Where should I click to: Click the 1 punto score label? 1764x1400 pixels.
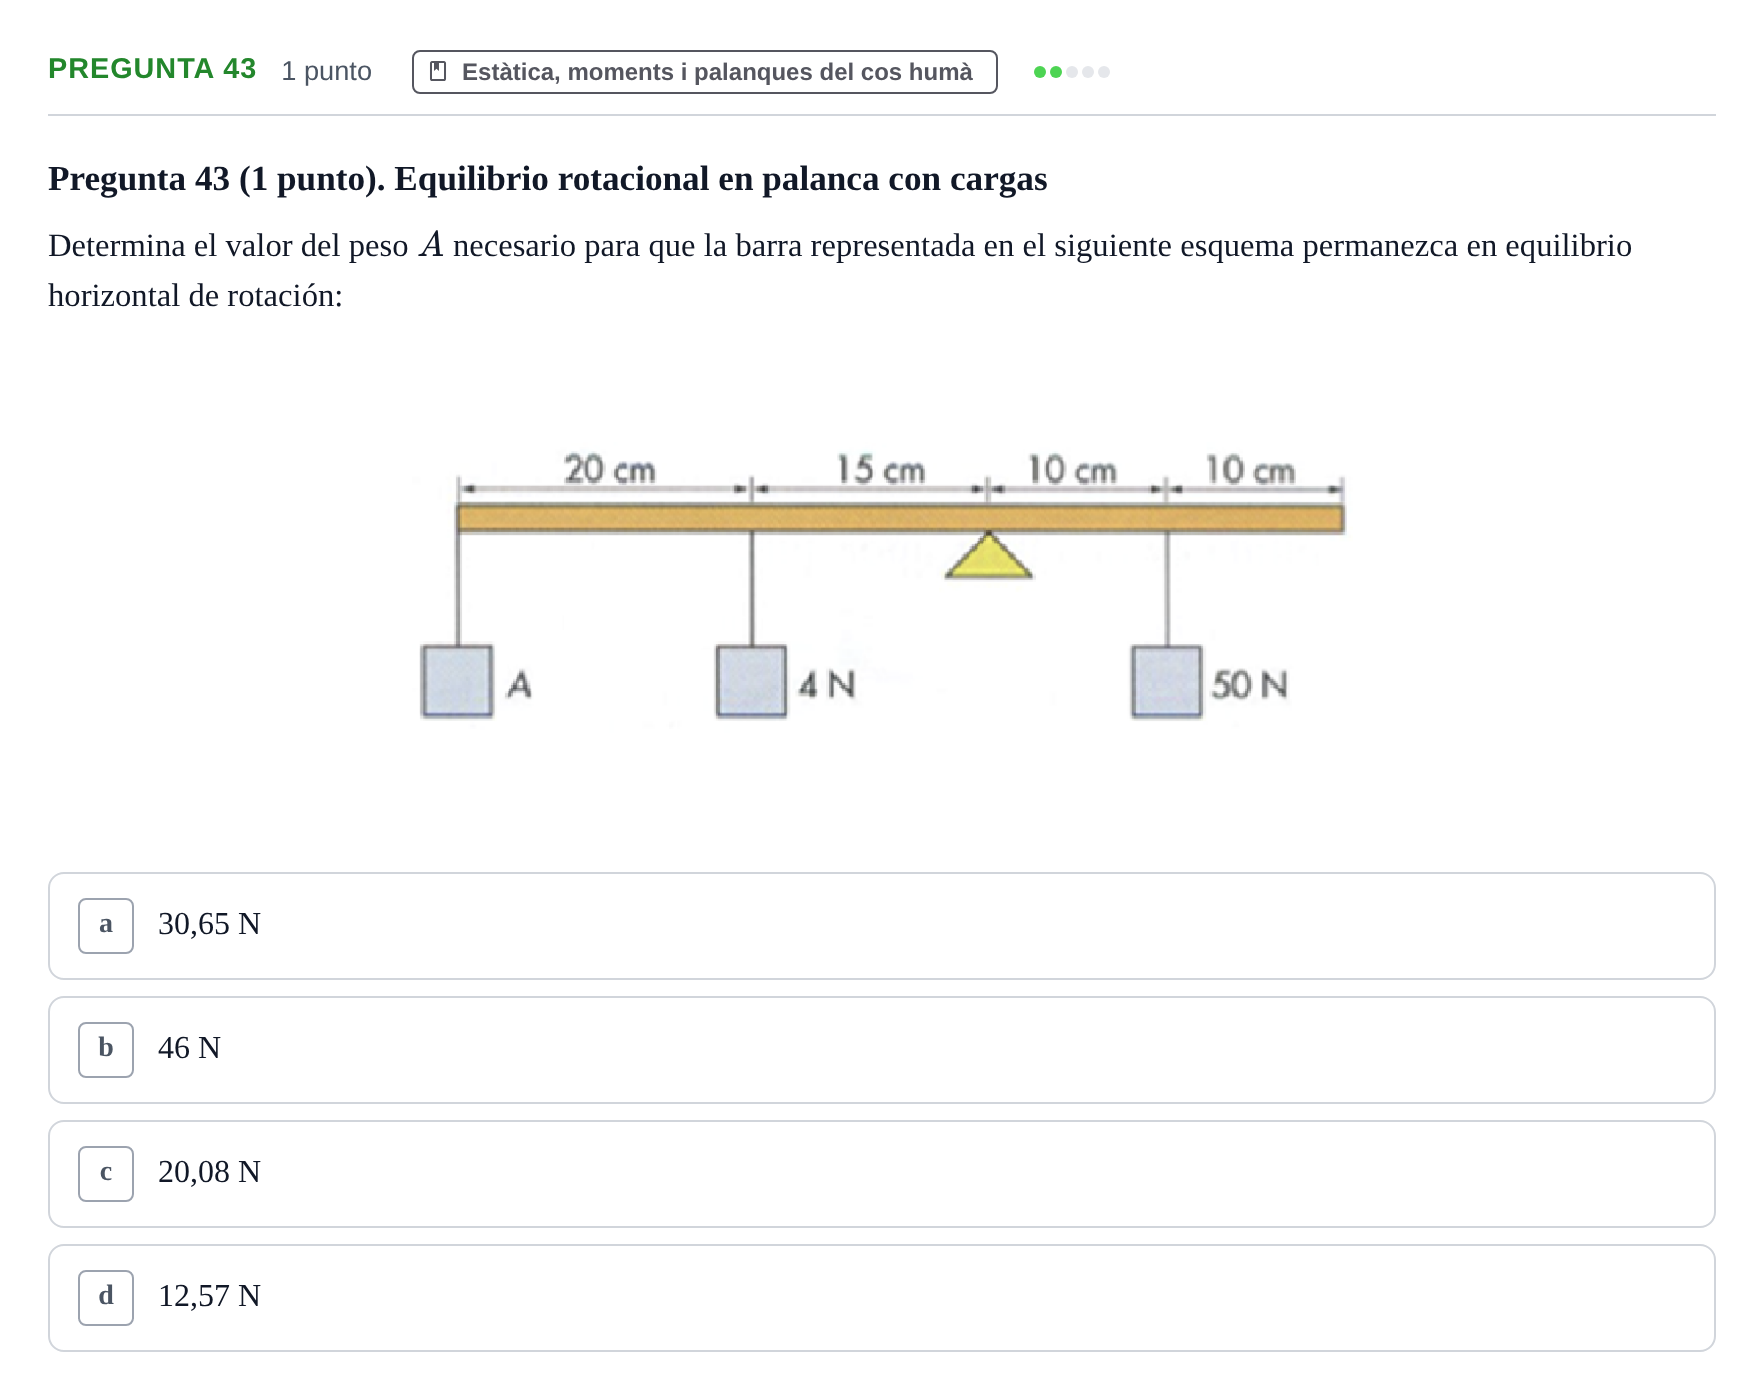click(x=327, y=71)
